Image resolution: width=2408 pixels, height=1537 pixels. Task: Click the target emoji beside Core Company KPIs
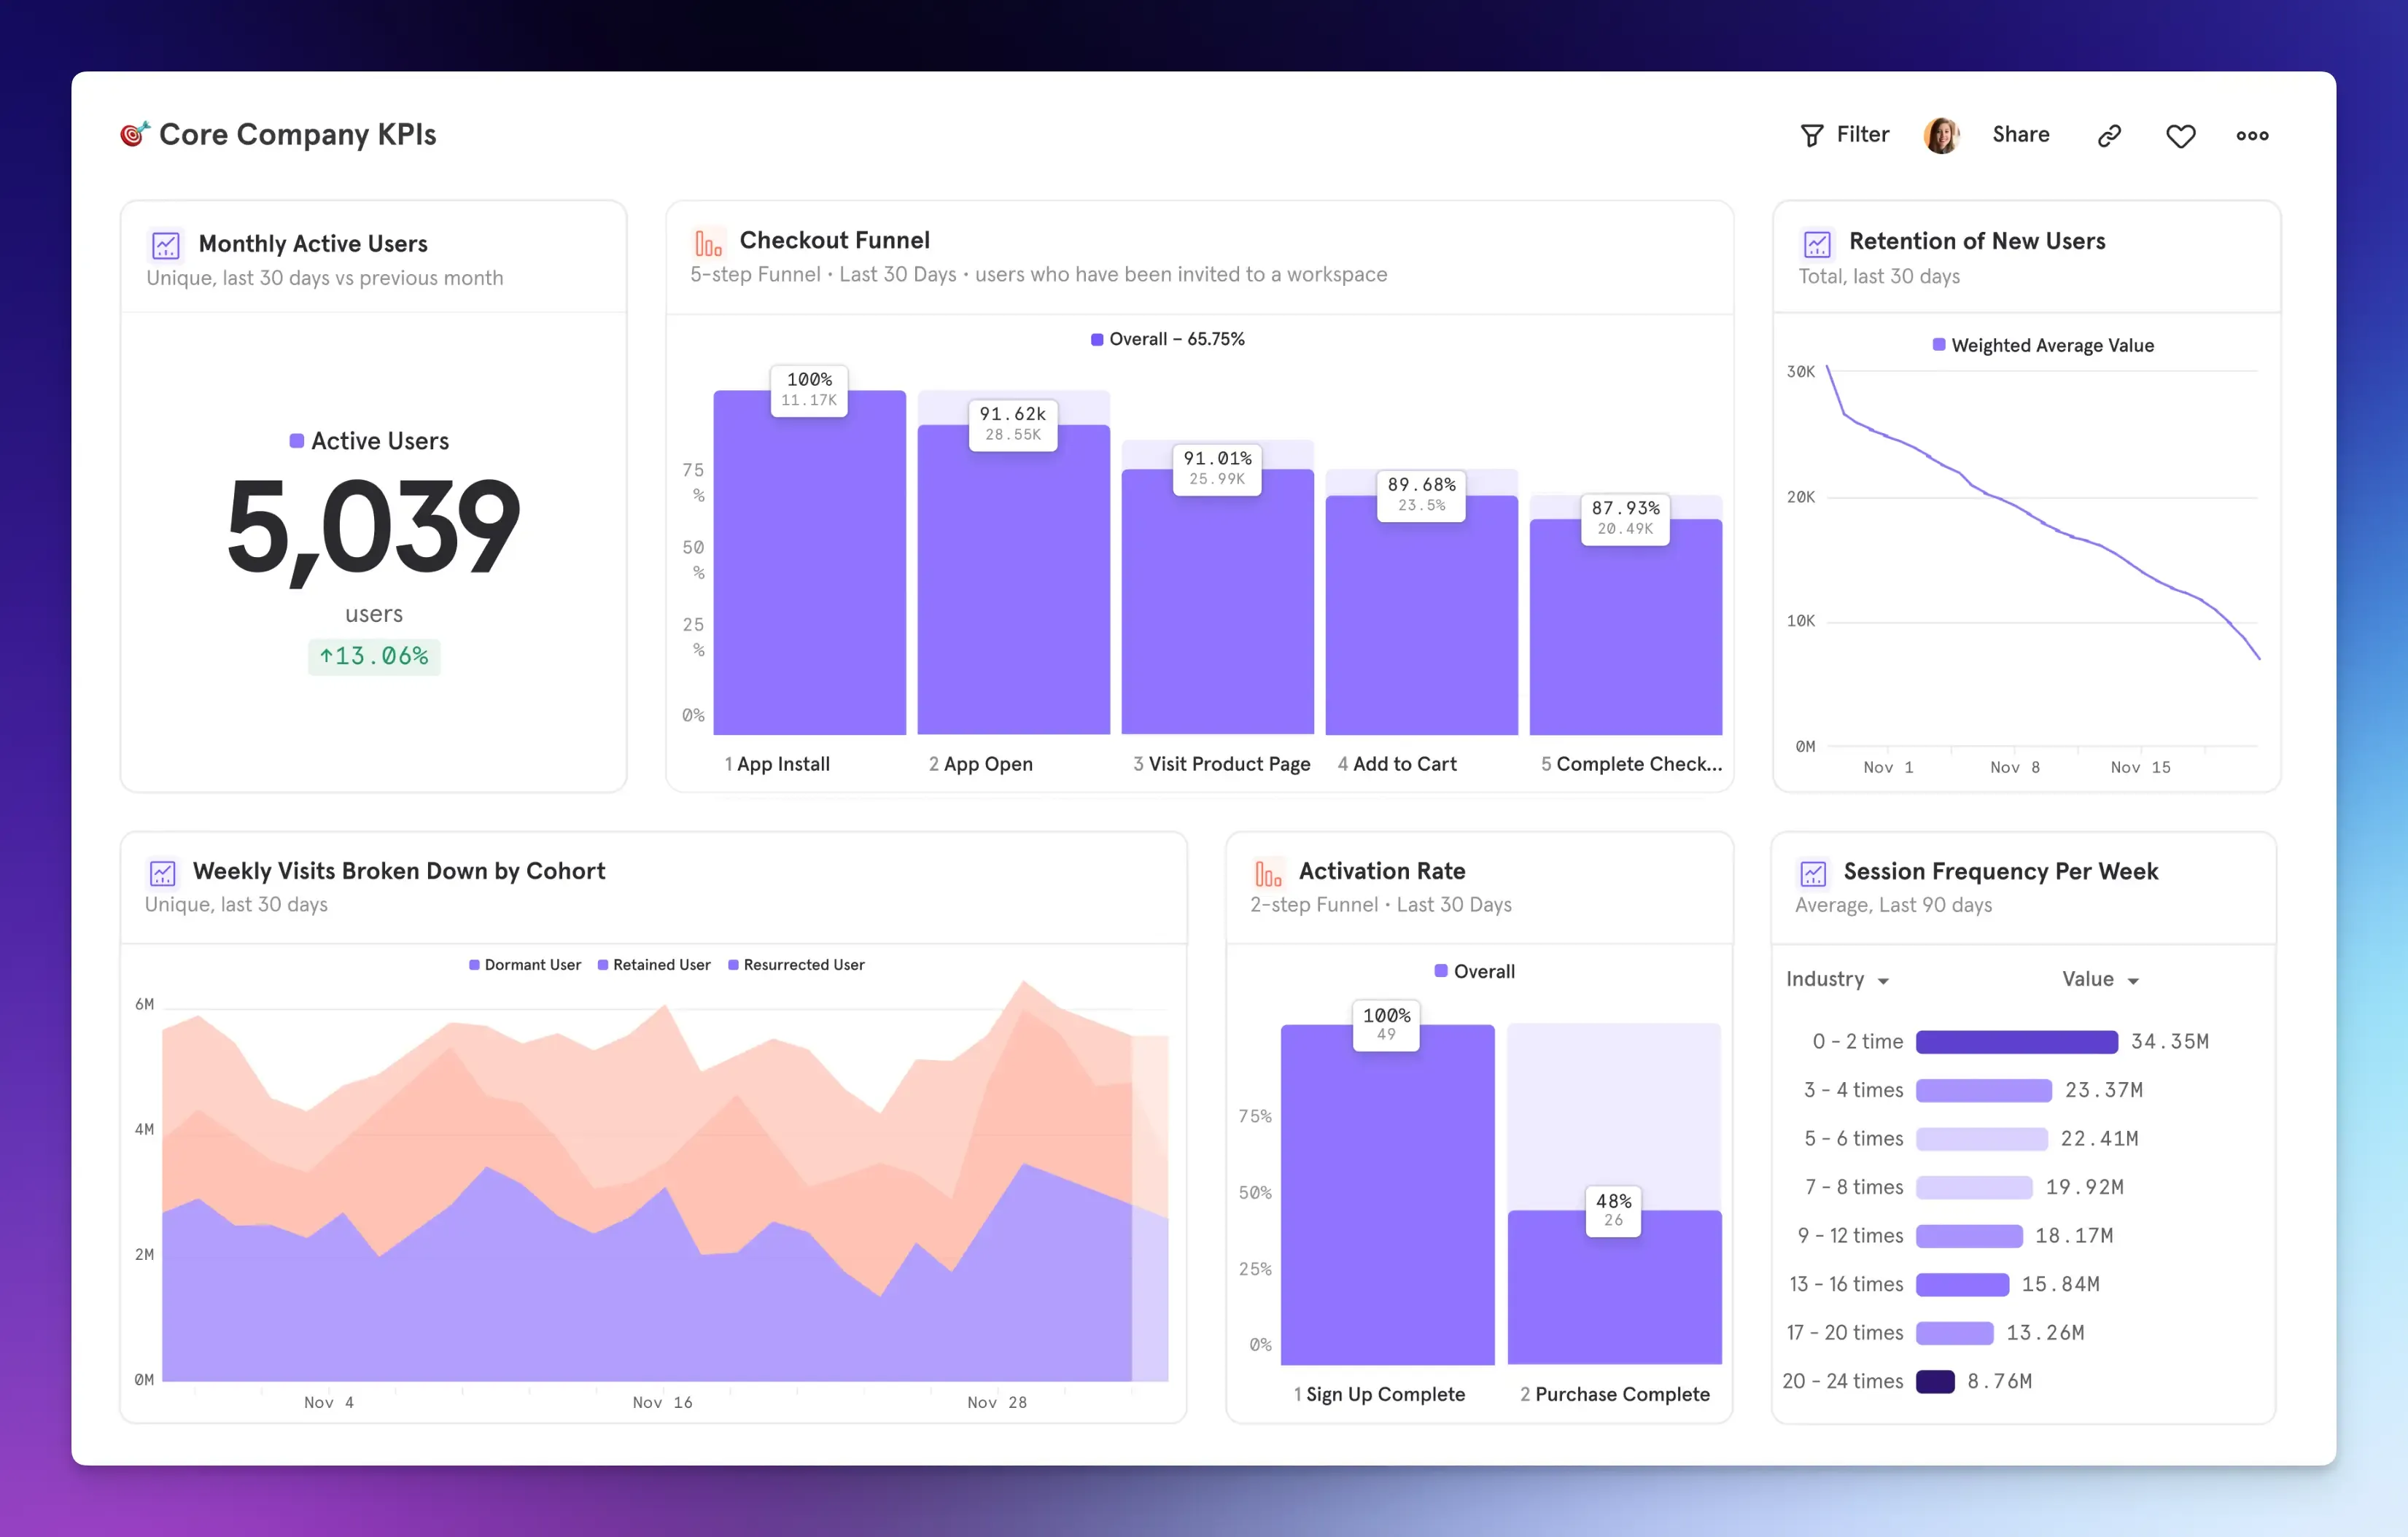click(x=134, y=134)
